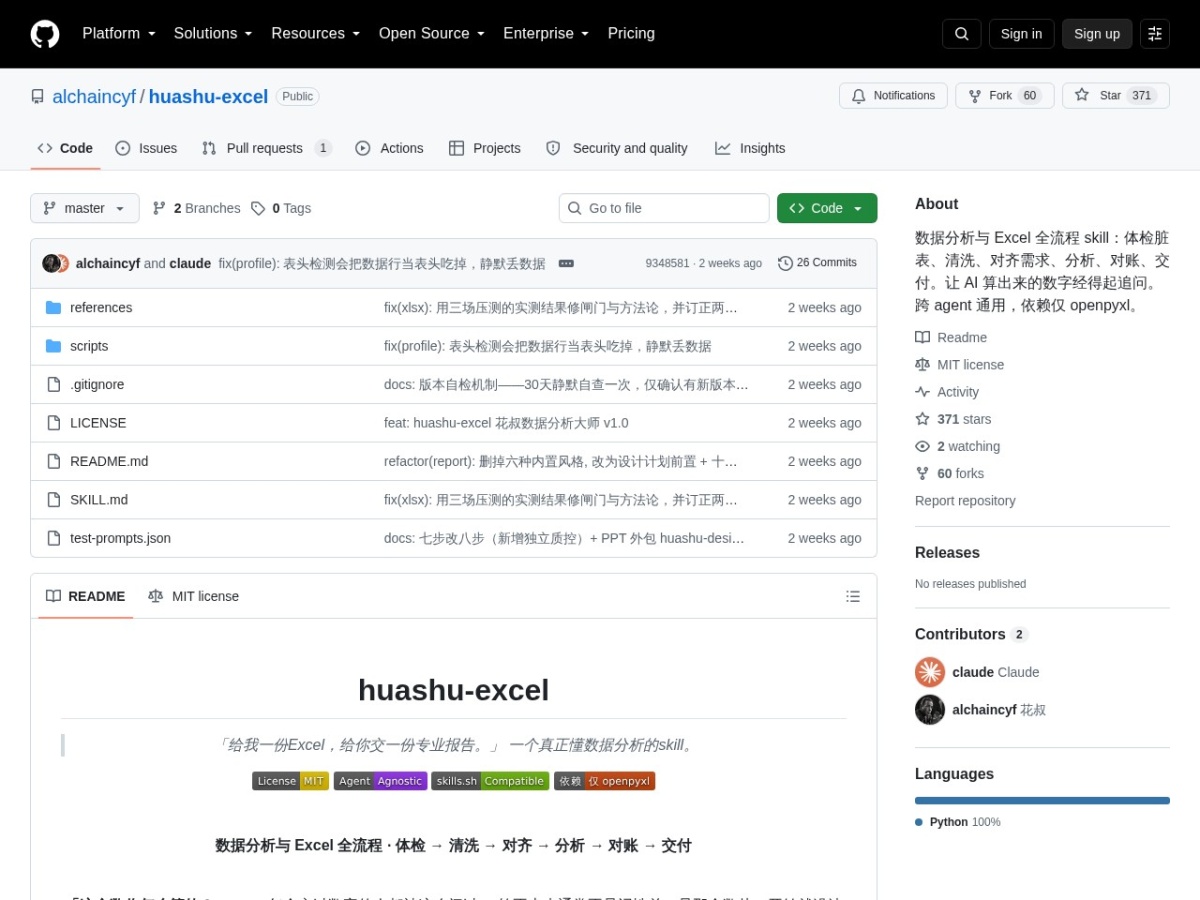Open the Insights tab
Viewport: 1200px width, 900px height.
click(750, 148)
